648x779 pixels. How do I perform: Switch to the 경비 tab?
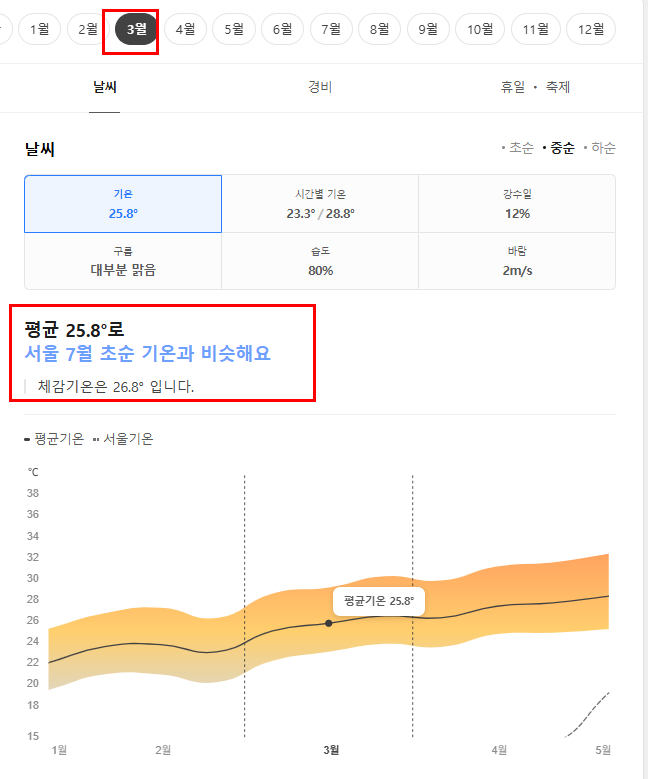coord(320,87)
